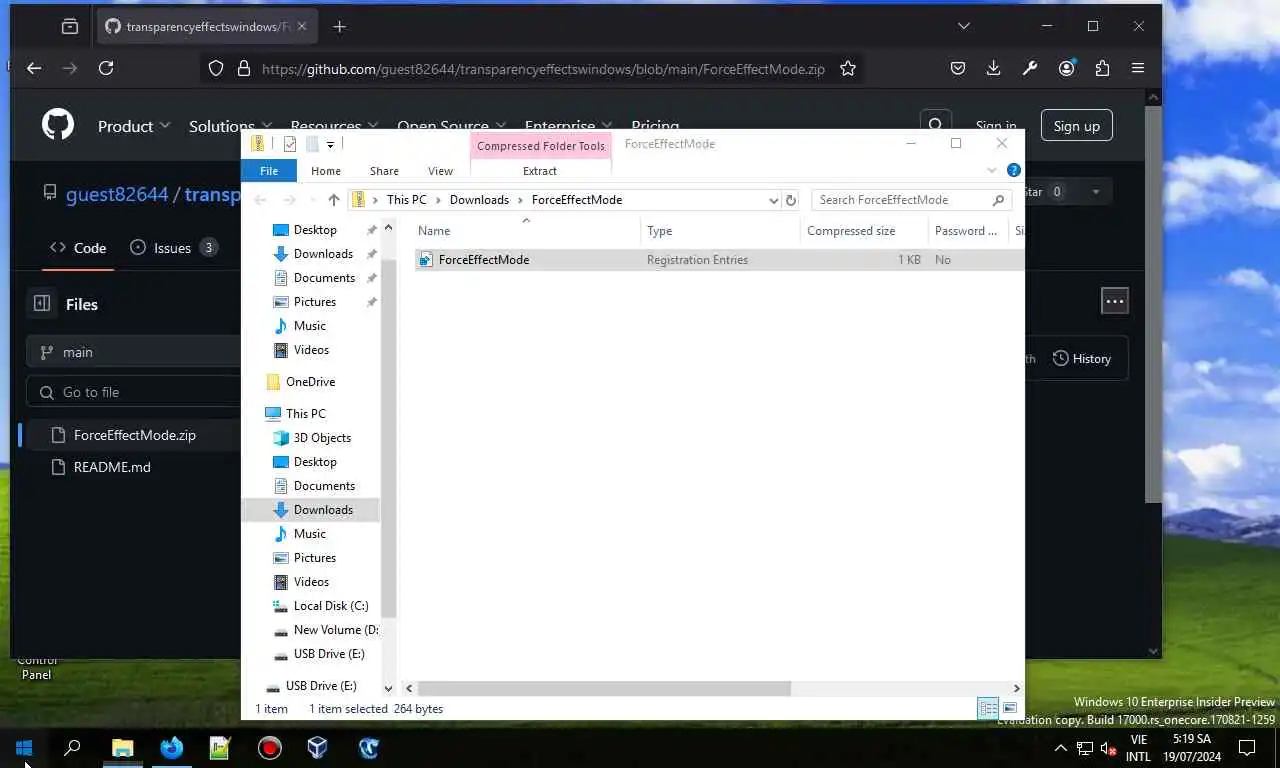Open the browser Extensions puzzle icon

1102,68
